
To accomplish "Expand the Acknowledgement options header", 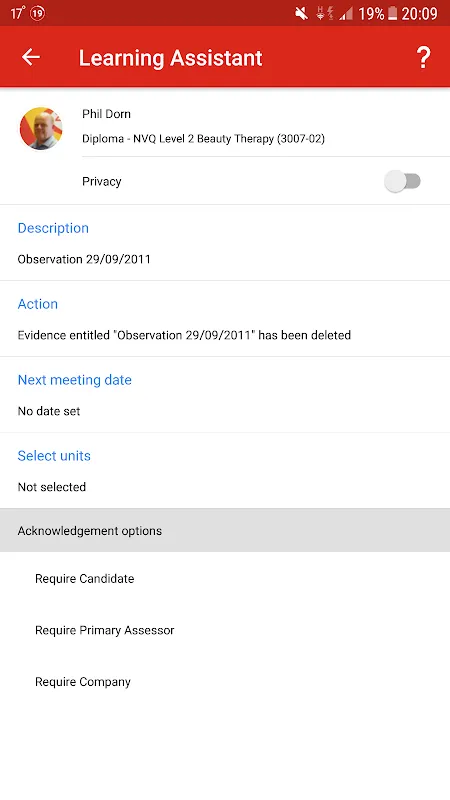I will [x=225, y=530].
